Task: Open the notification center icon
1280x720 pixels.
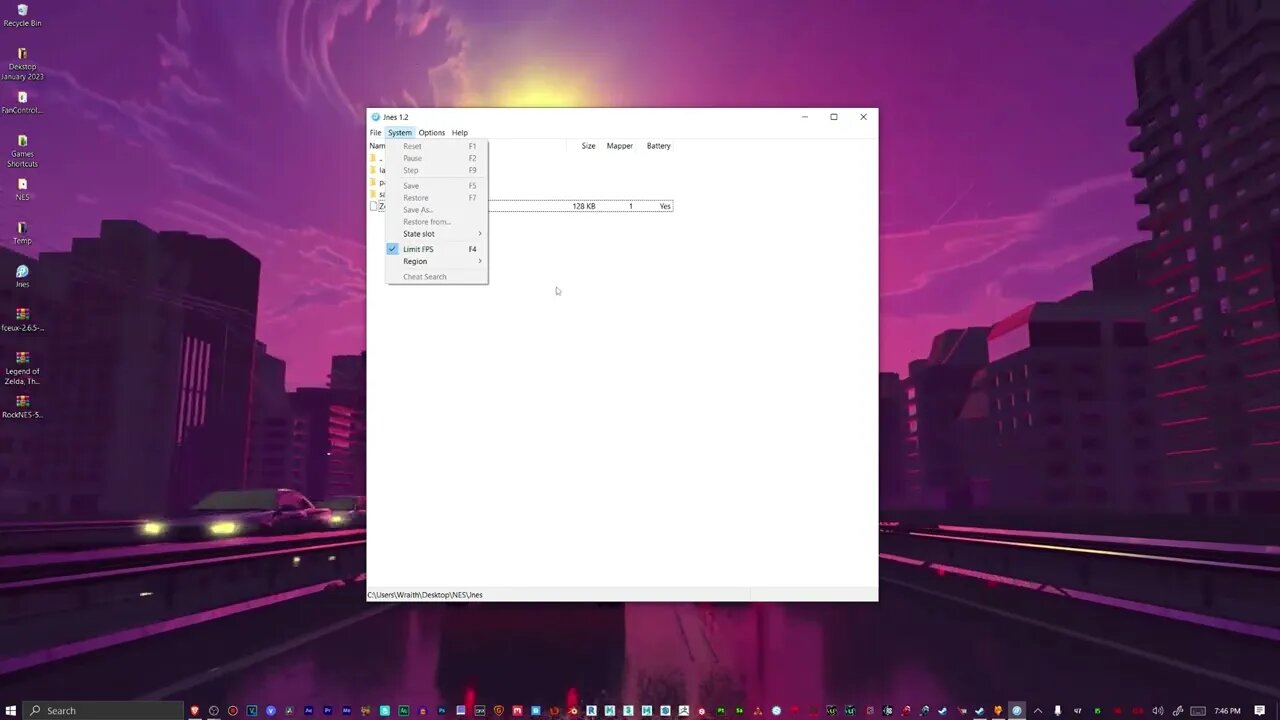Action: [x=1260, y=710]
